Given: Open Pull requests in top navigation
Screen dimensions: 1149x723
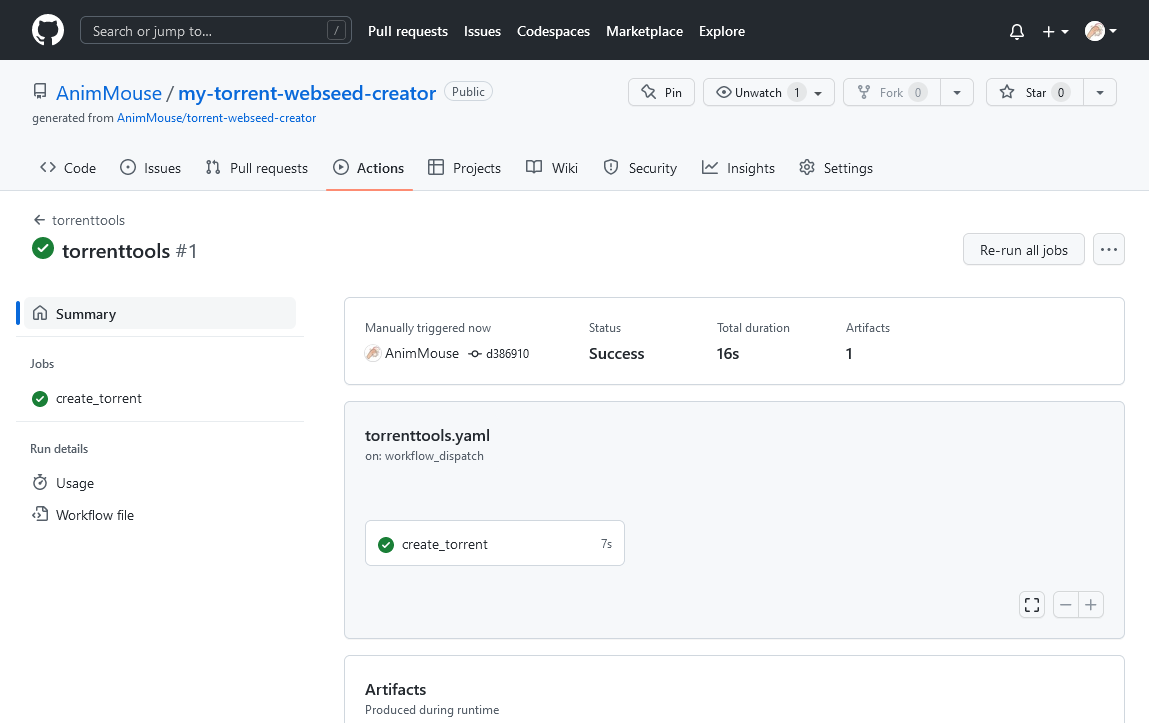Looking at the screenshot, I should (407, 31).
